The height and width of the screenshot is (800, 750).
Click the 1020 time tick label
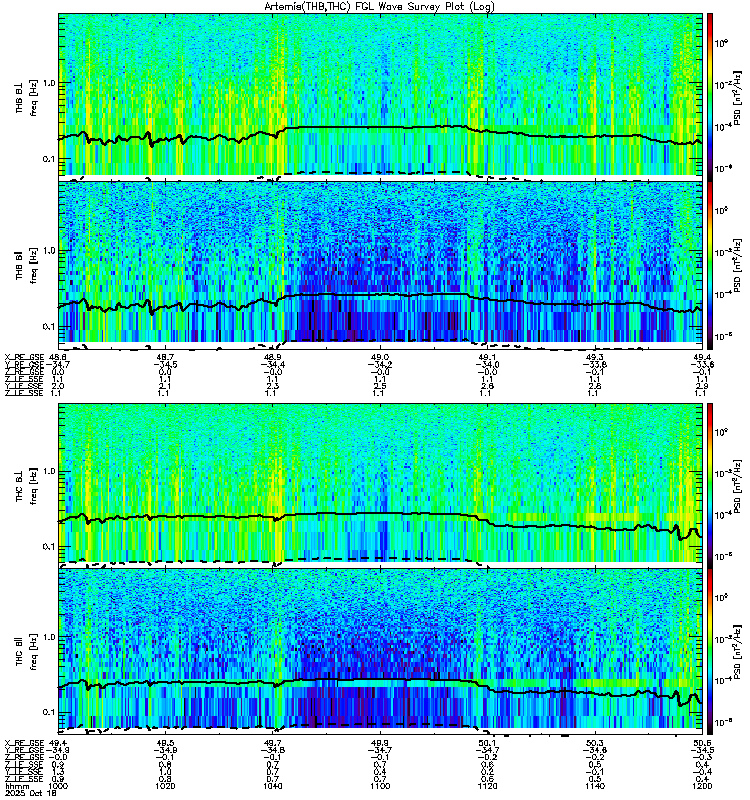pyautogui.click(x=165, y=786)
